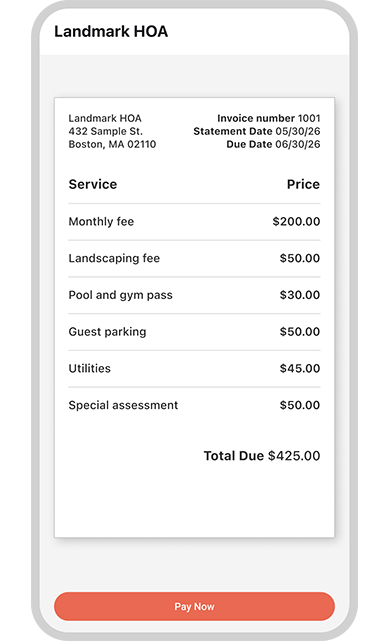Select the Service column header

(x=93, y=184)
